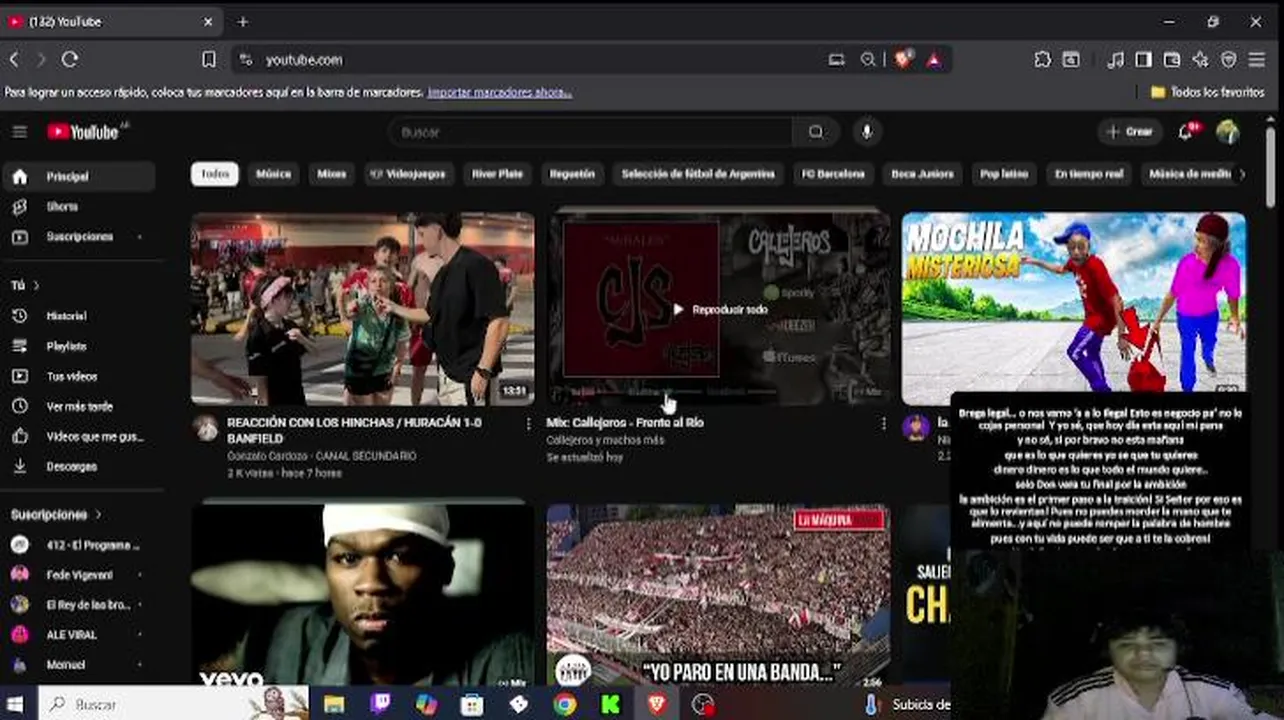Open 412 - El Programa channel
1284x720 pixels.
click(x=78, y=545)
